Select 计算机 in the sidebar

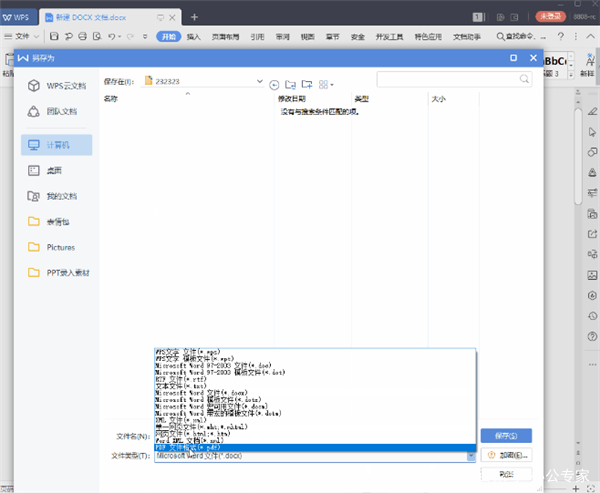[x=57, y=145]
